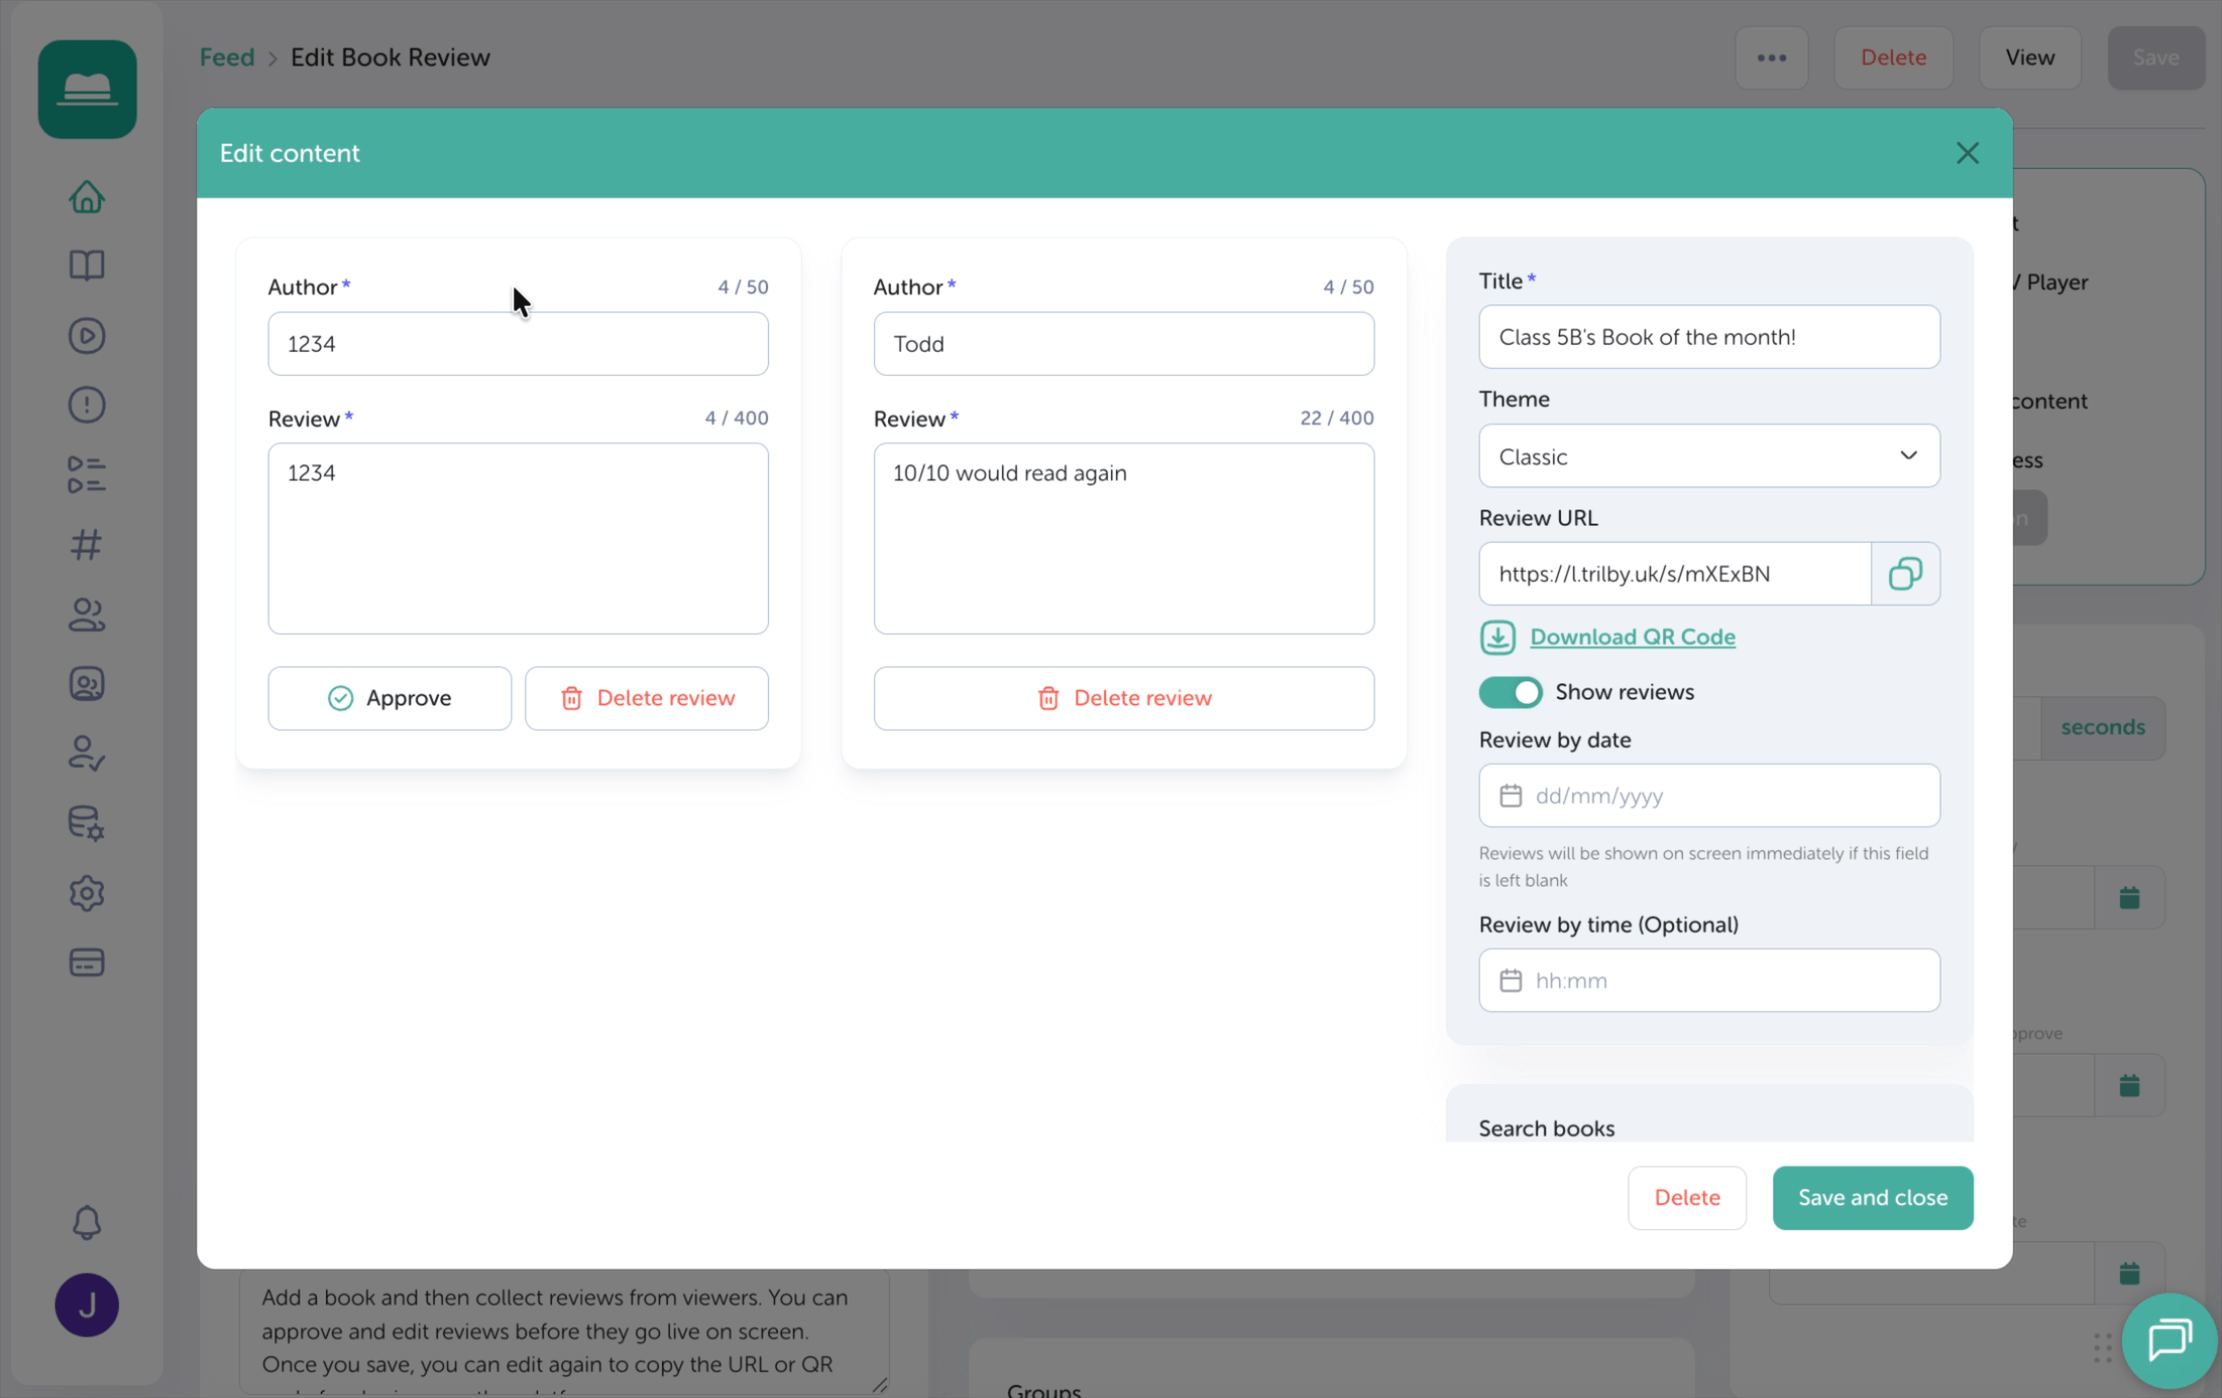Copy the Review URL with copy icon
This screenshot has width=2222, height=1398.
pos(1905,574)
